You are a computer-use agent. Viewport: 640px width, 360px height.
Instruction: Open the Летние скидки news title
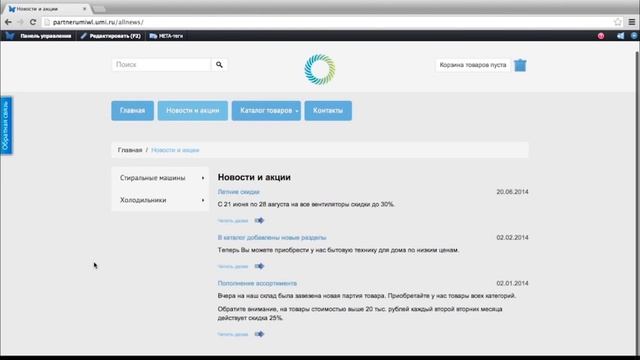(238, 192)
